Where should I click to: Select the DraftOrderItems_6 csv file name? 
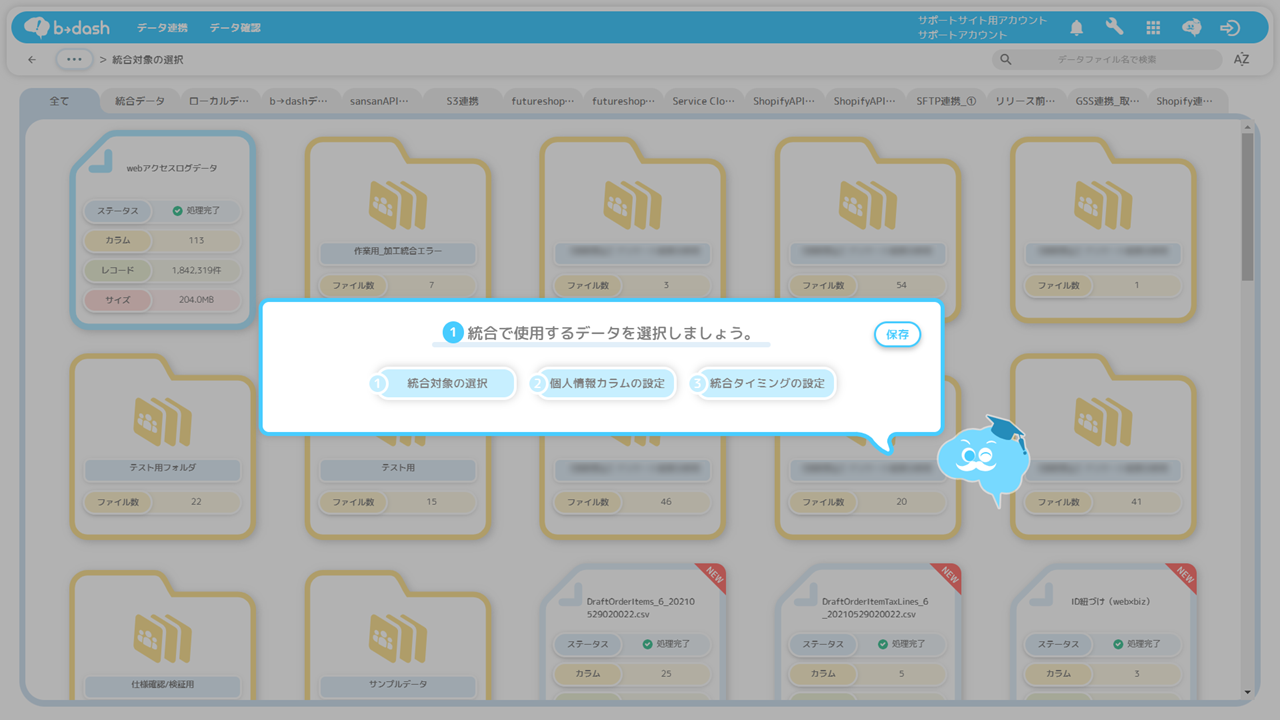pyautogui.click(x=640, y=608)
